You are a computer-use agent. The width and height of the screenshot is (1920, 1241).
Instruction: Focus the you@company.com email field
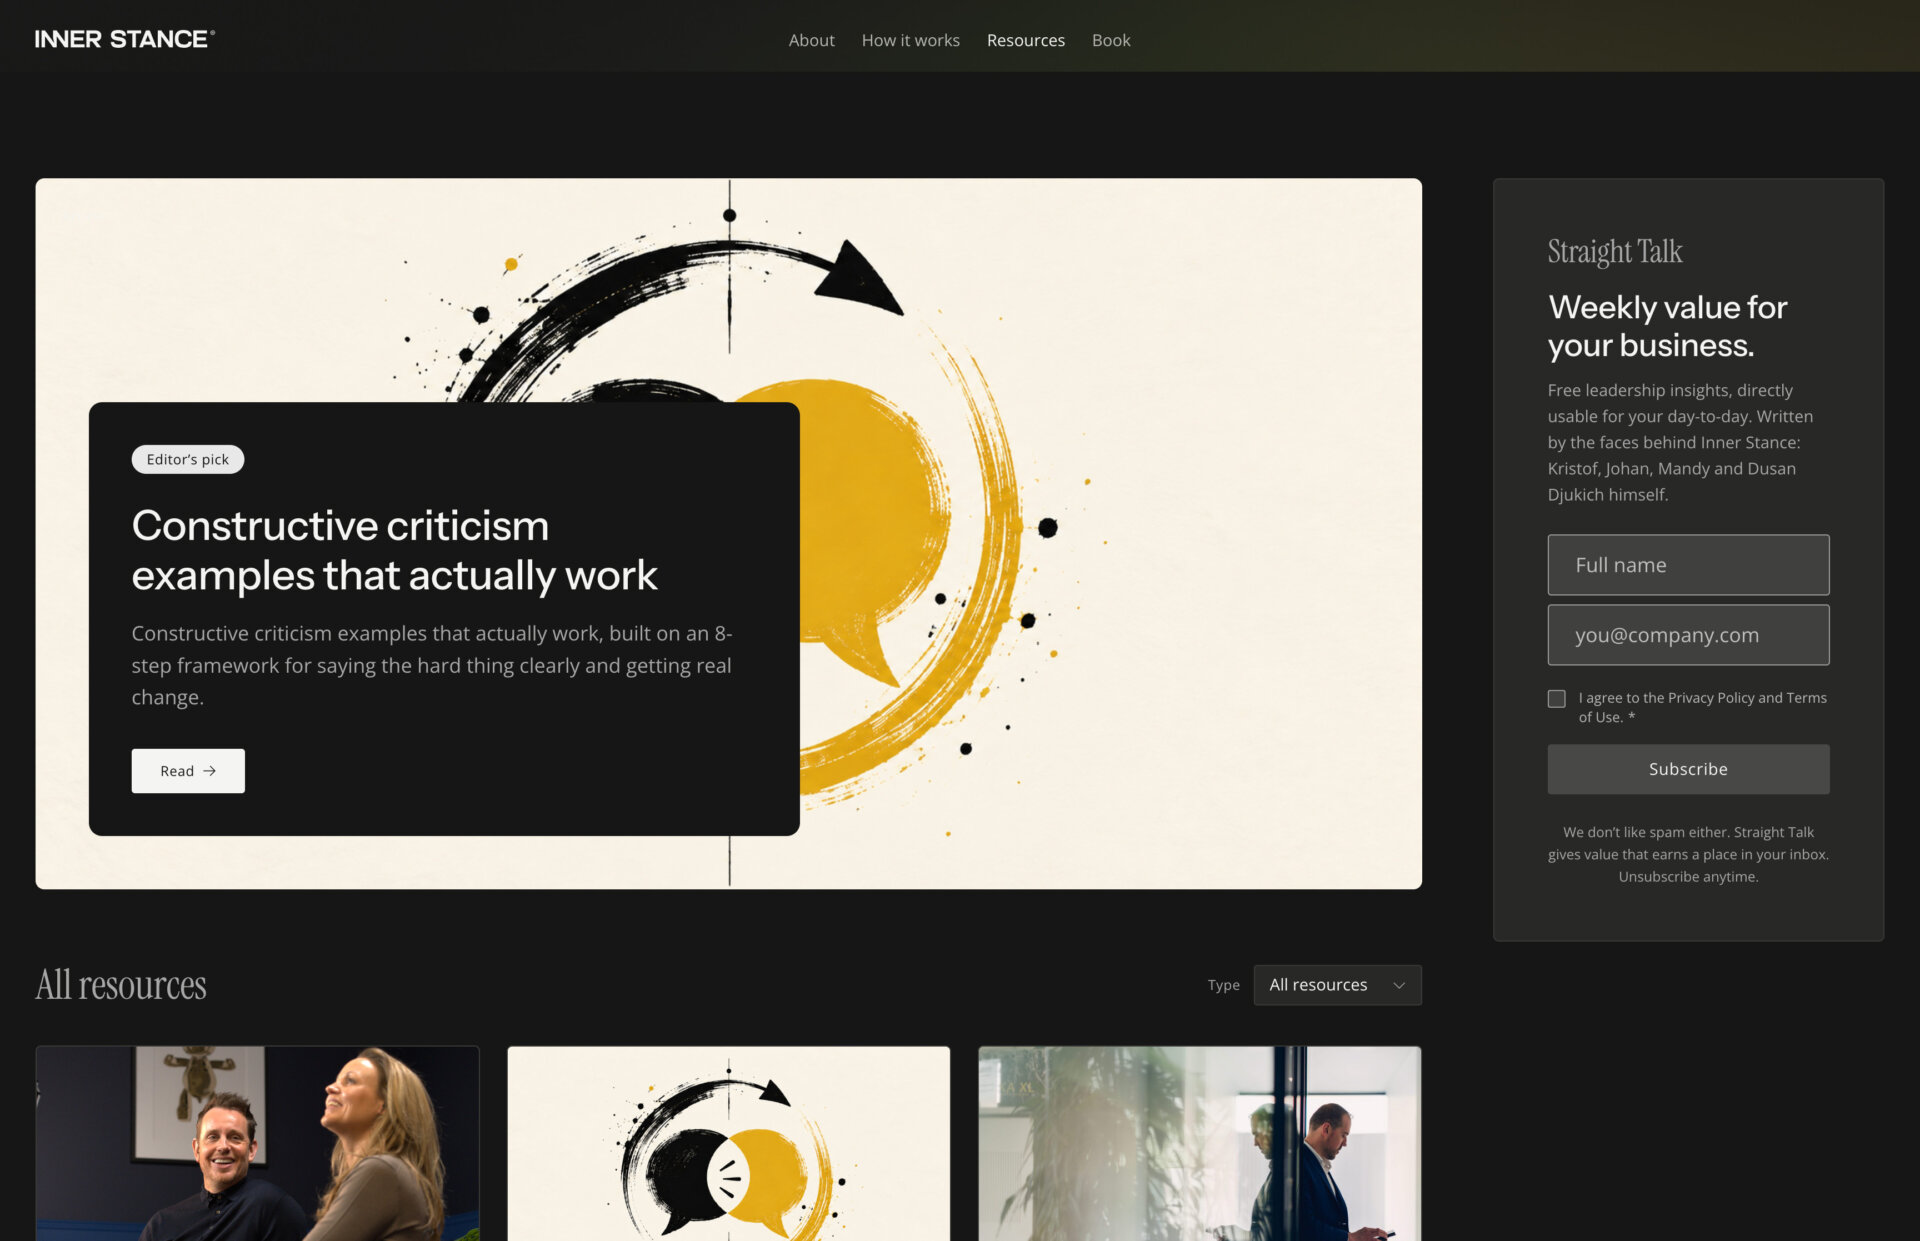click(x=1688, y=635)
